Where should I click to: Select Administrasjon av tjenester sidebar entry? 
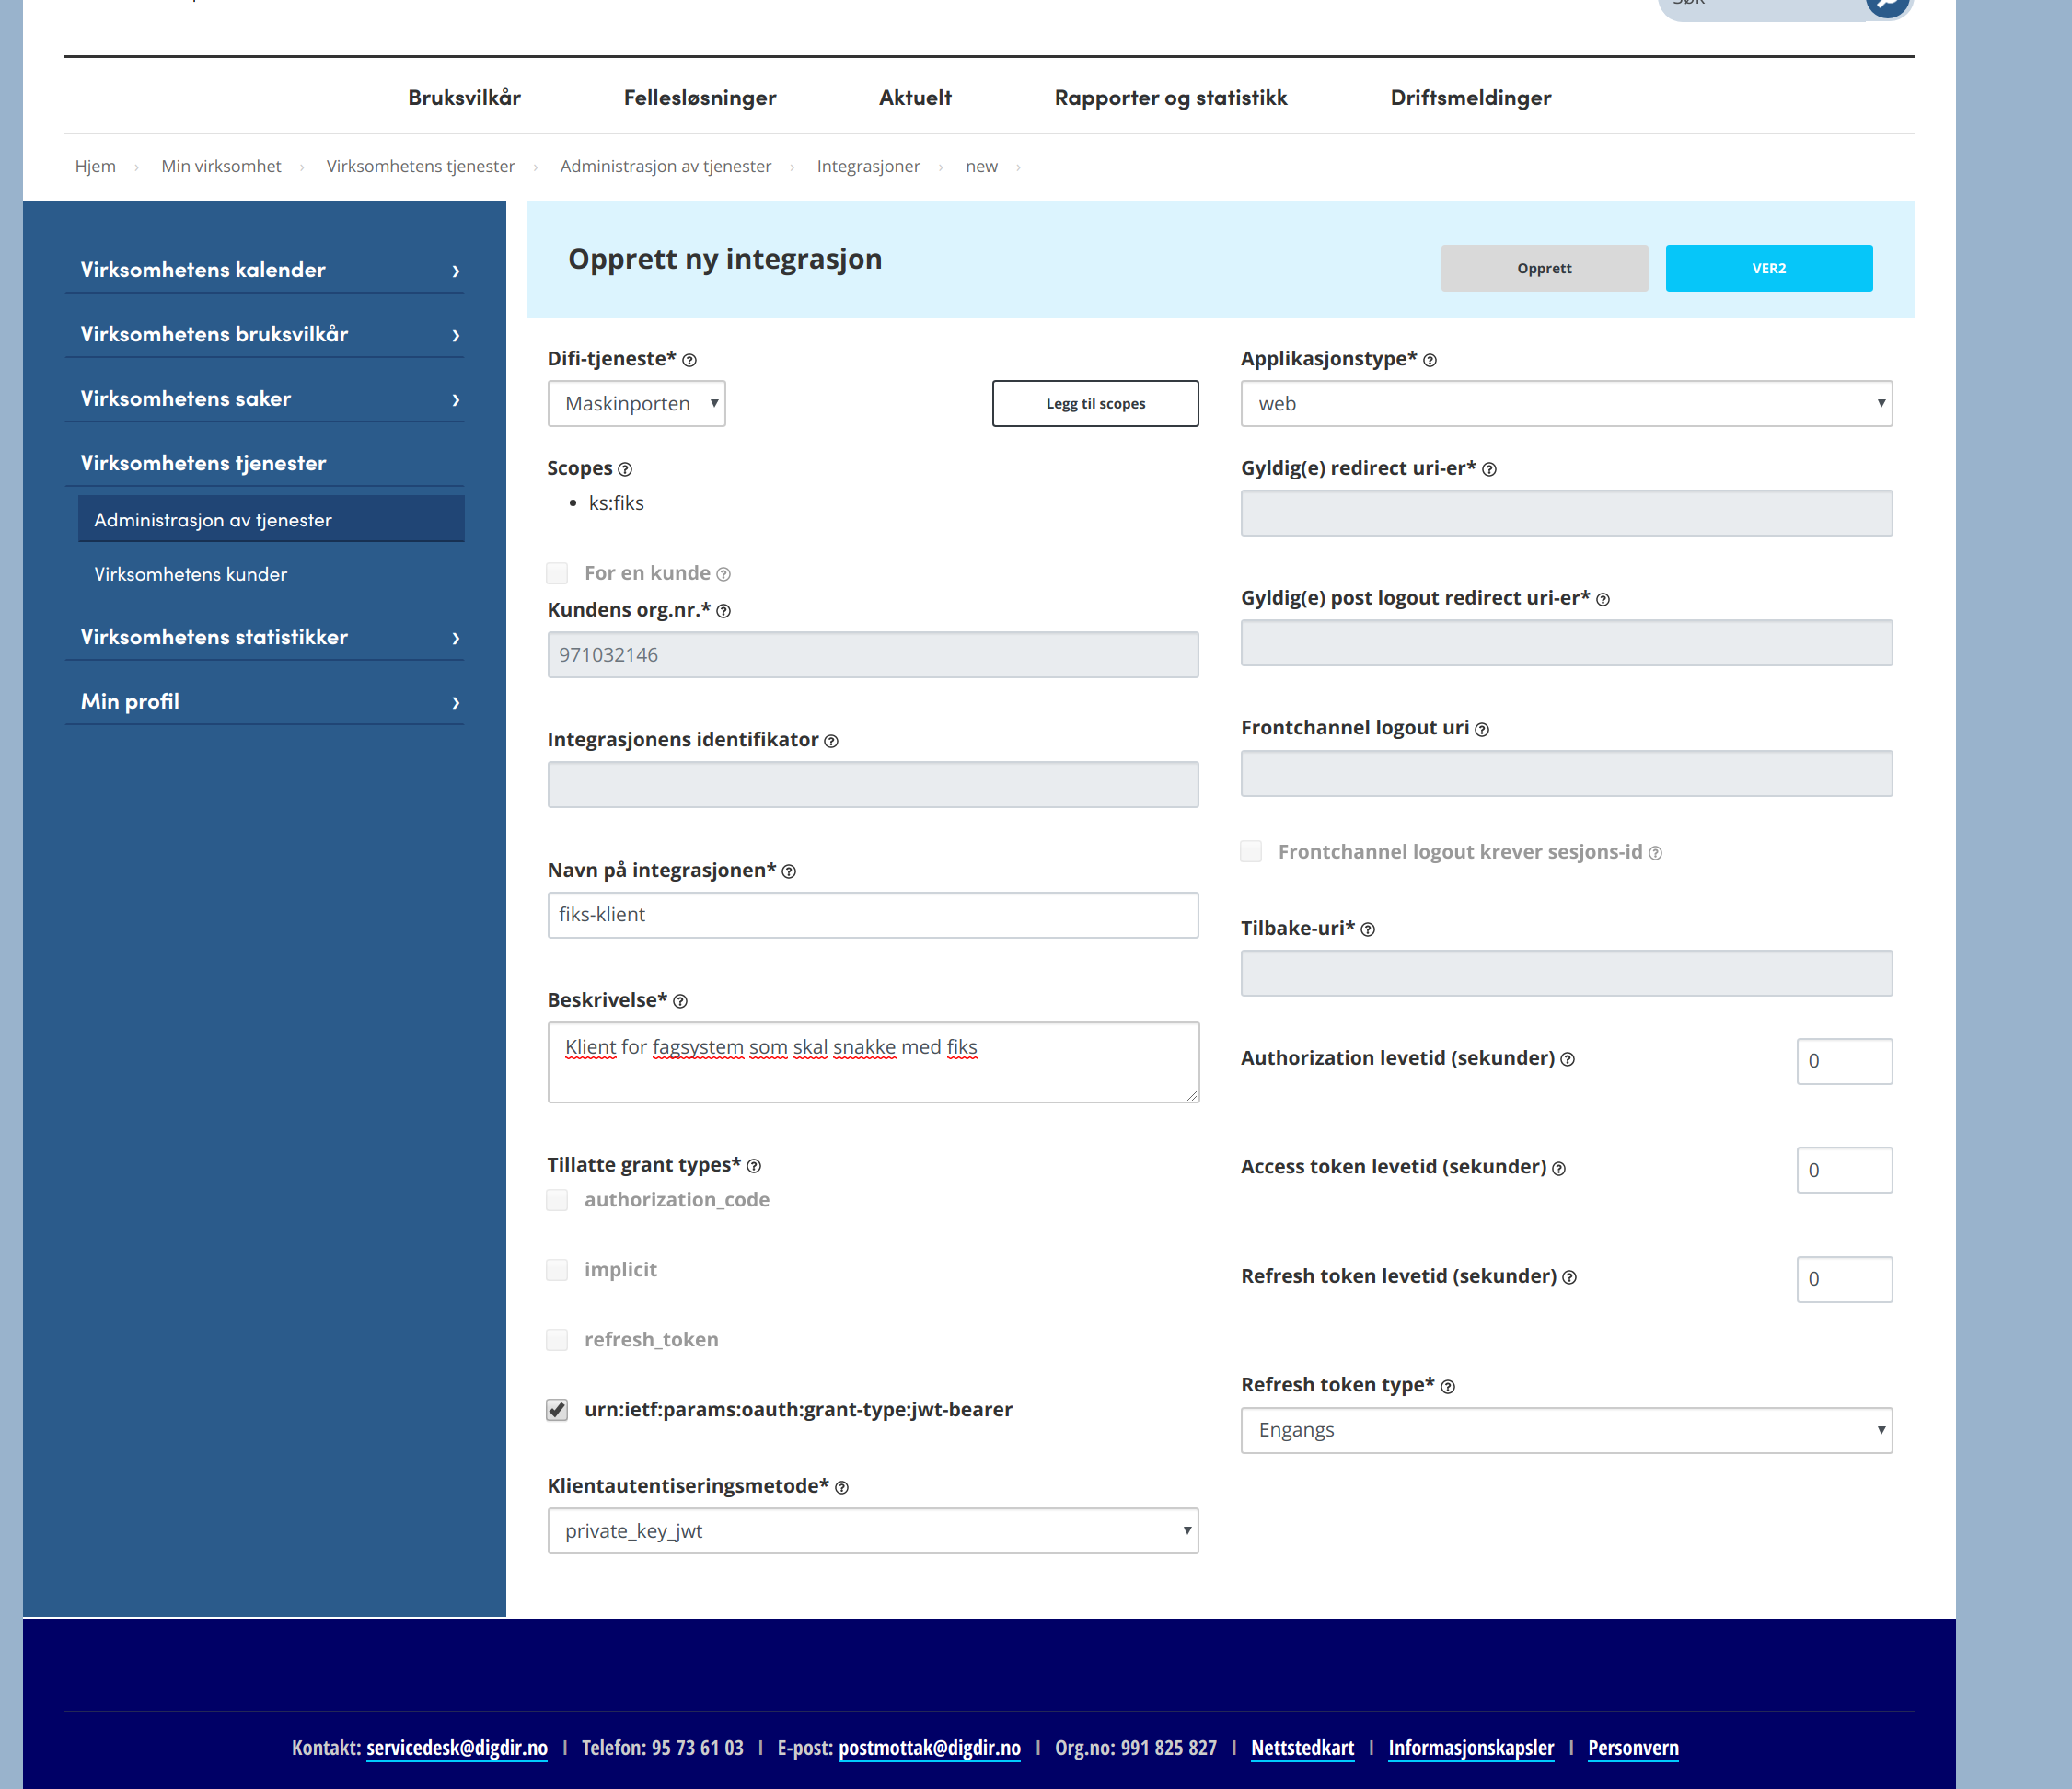[272, 520]
